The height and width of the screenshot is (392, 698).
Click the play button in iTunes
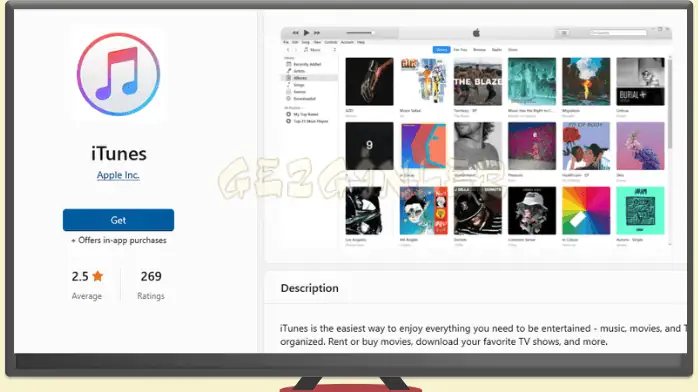306,32
